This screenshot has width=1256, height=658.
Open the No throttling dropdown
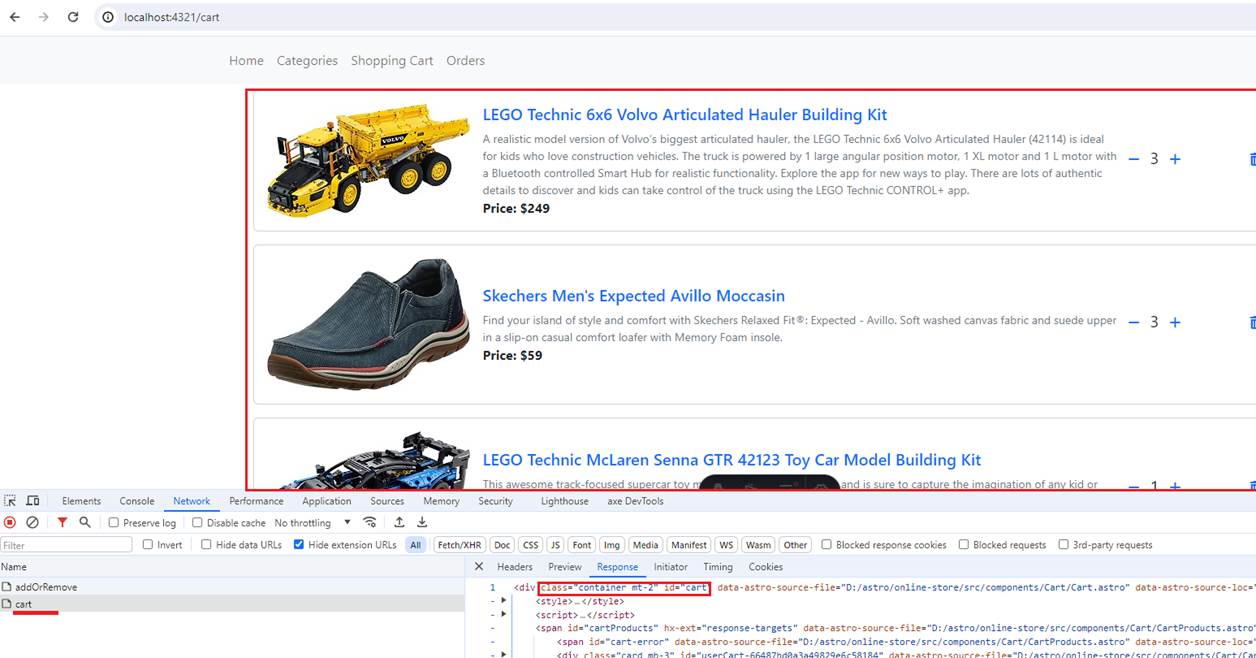(313, 522)
